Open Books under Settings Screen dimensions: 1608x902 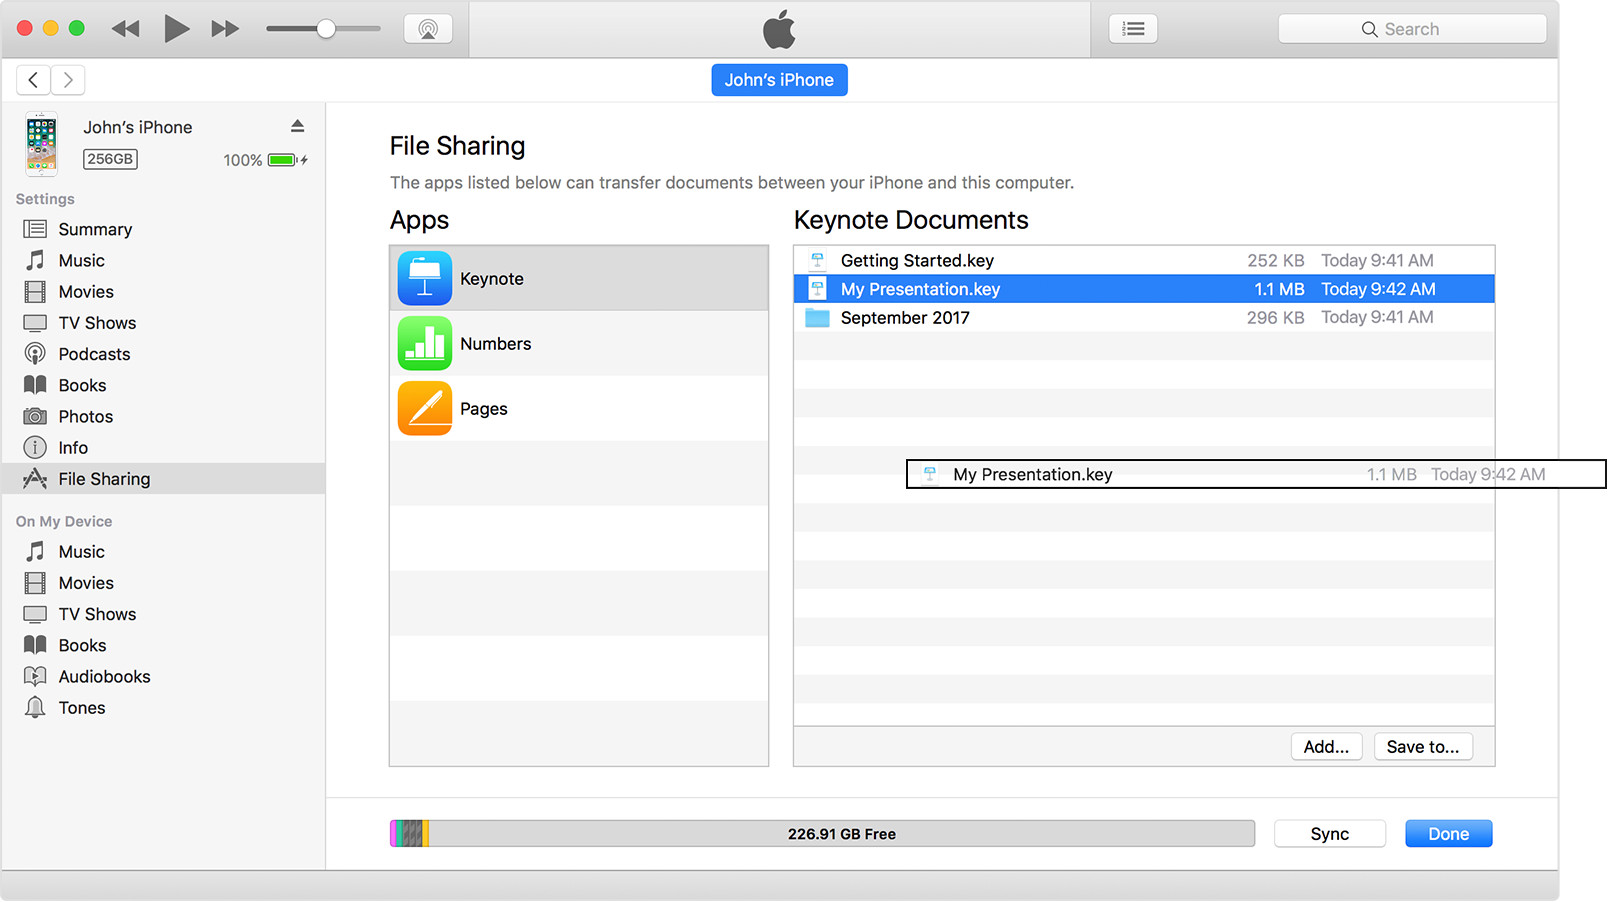tap(82, 385)
